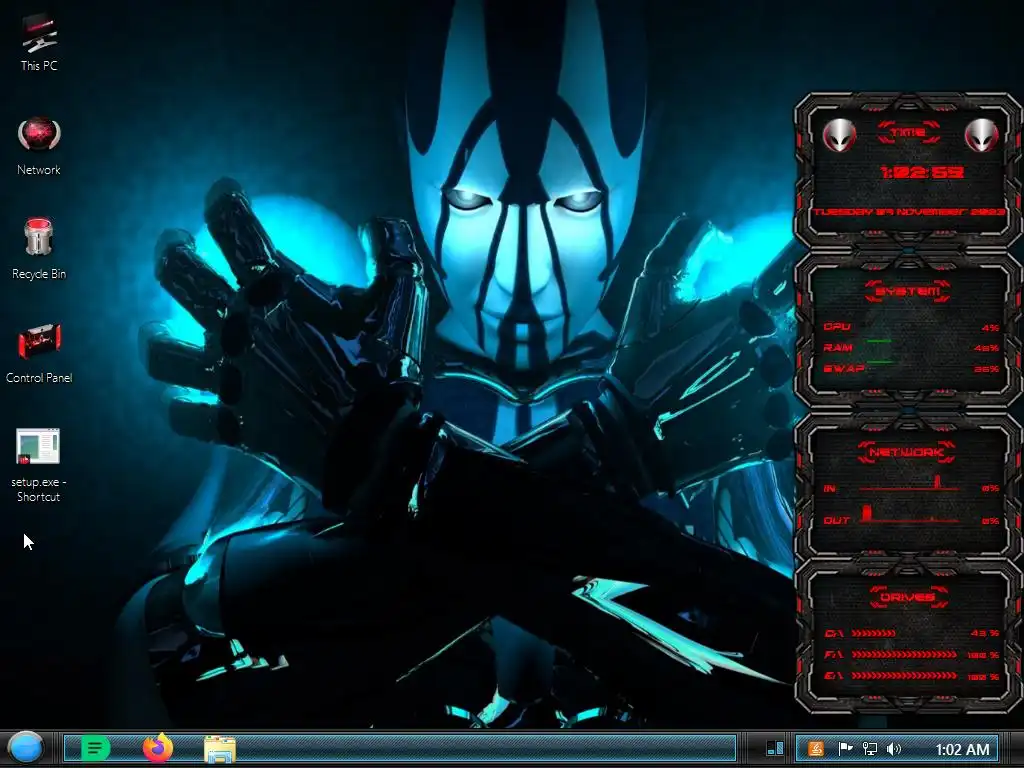Click the OUT traffic graph
Image resolution: width=1024 pixels, height=768 pixels.
[908, 514]
